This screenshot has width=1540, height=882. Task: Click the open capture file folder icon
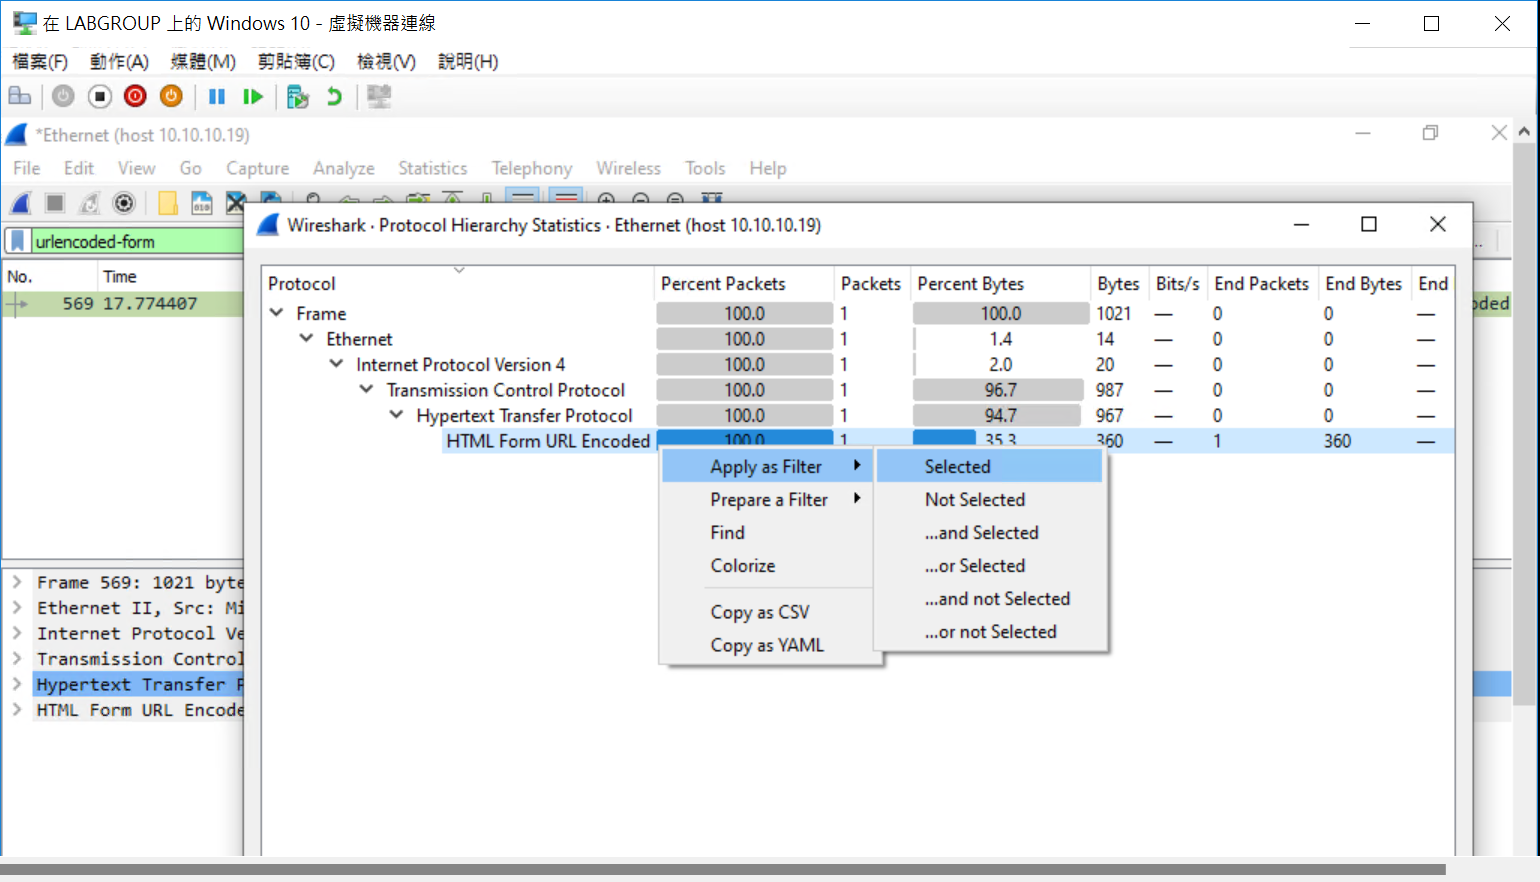point(168,204)
